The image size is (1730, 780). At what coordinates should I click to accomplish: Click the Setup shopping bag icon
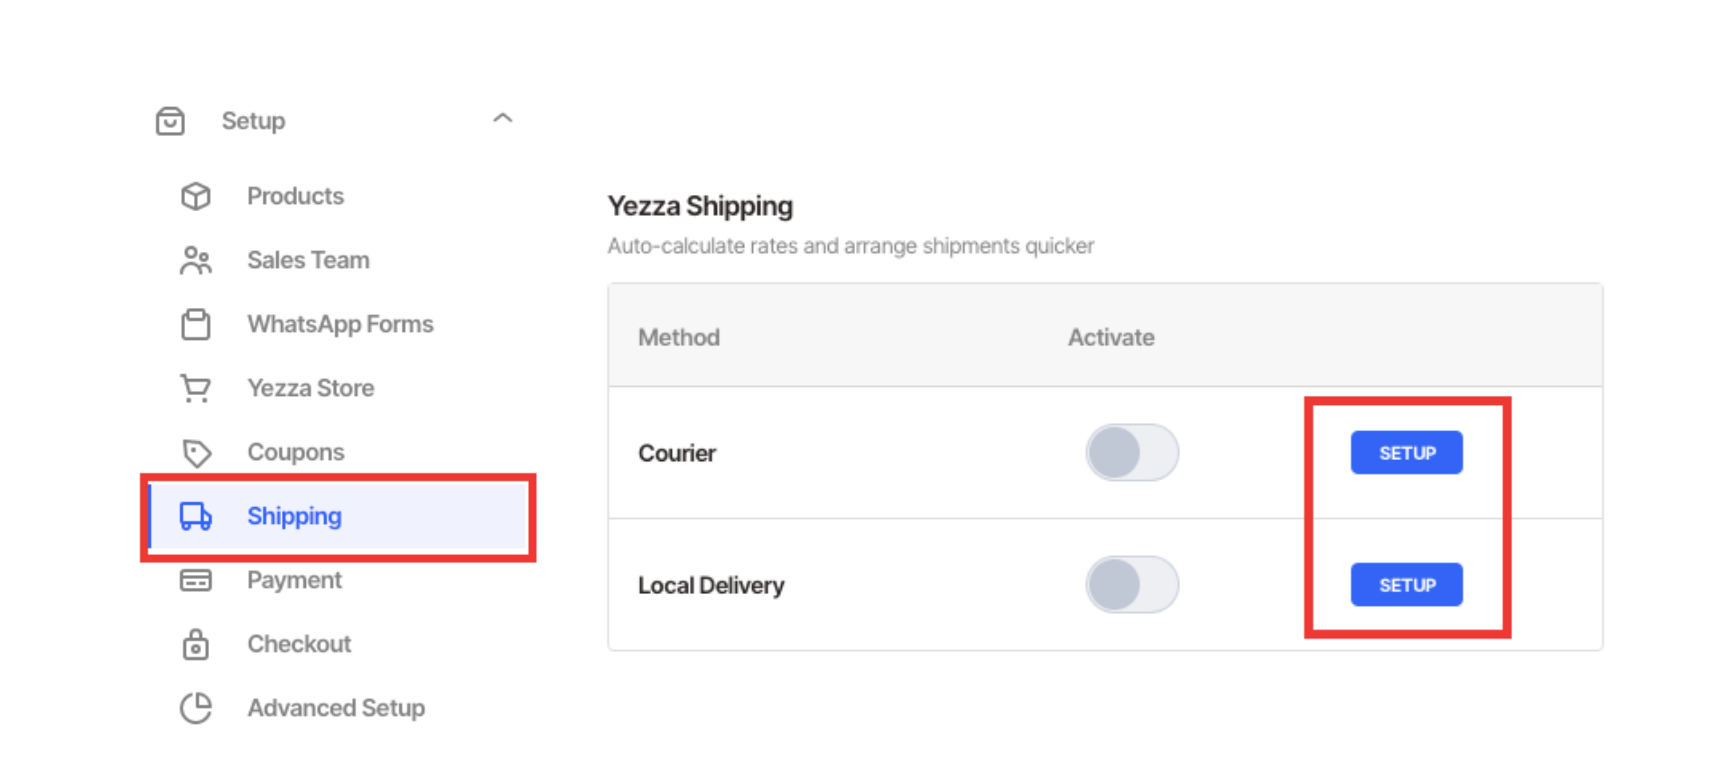170,121
